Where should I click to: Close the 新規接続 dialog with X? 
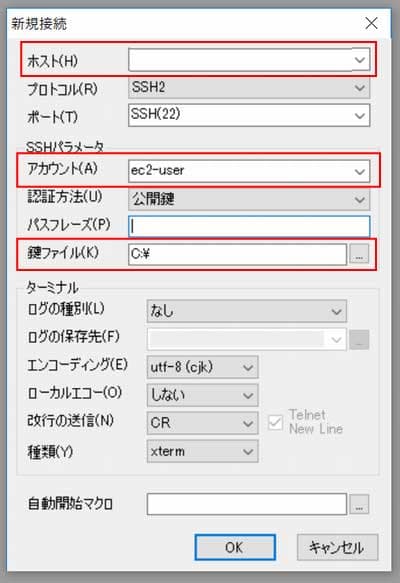[x=371, y=23]
